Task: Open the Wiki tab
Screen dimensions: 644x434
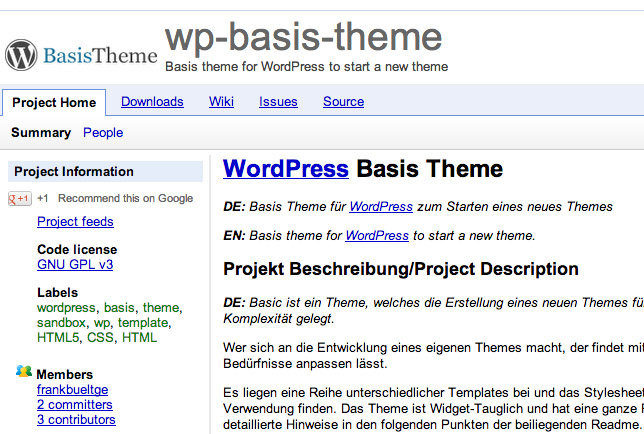Action: click(x=221, y=101)
